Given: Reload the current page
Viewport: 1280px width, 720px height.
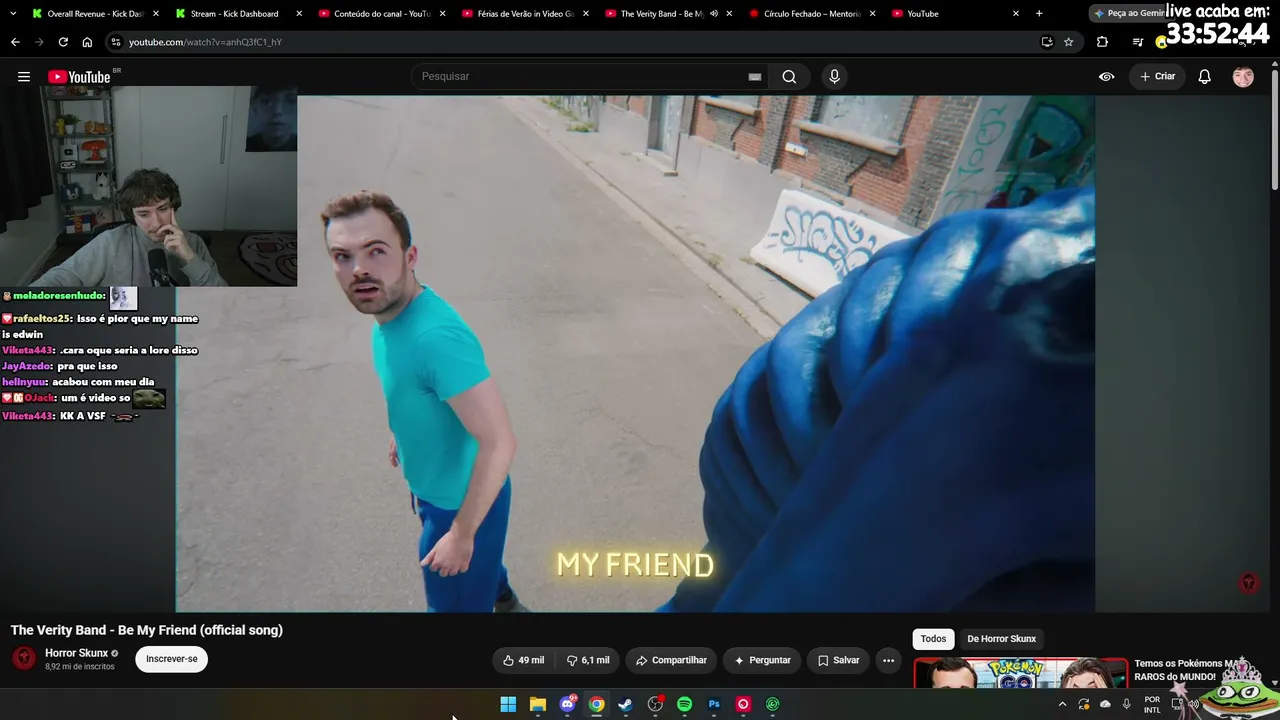Looking at the screenshot, I should [63, 42].
